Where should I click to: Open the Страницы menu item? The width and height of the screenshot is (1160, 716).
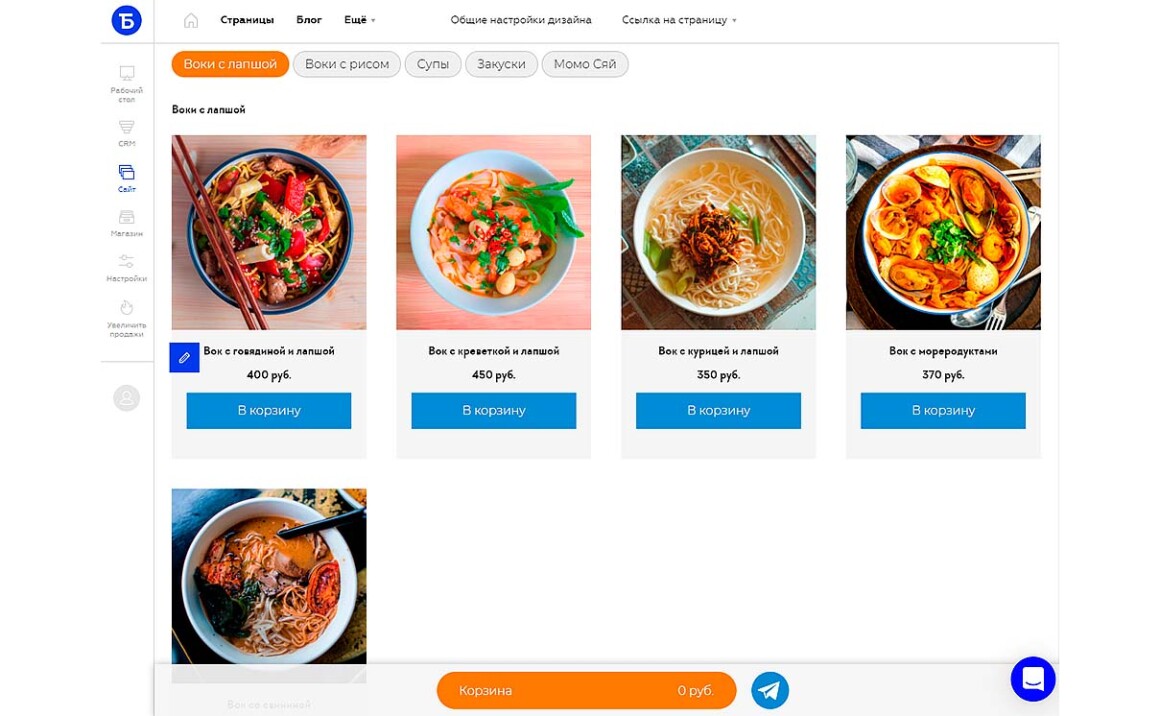click(x=247, y=20)
